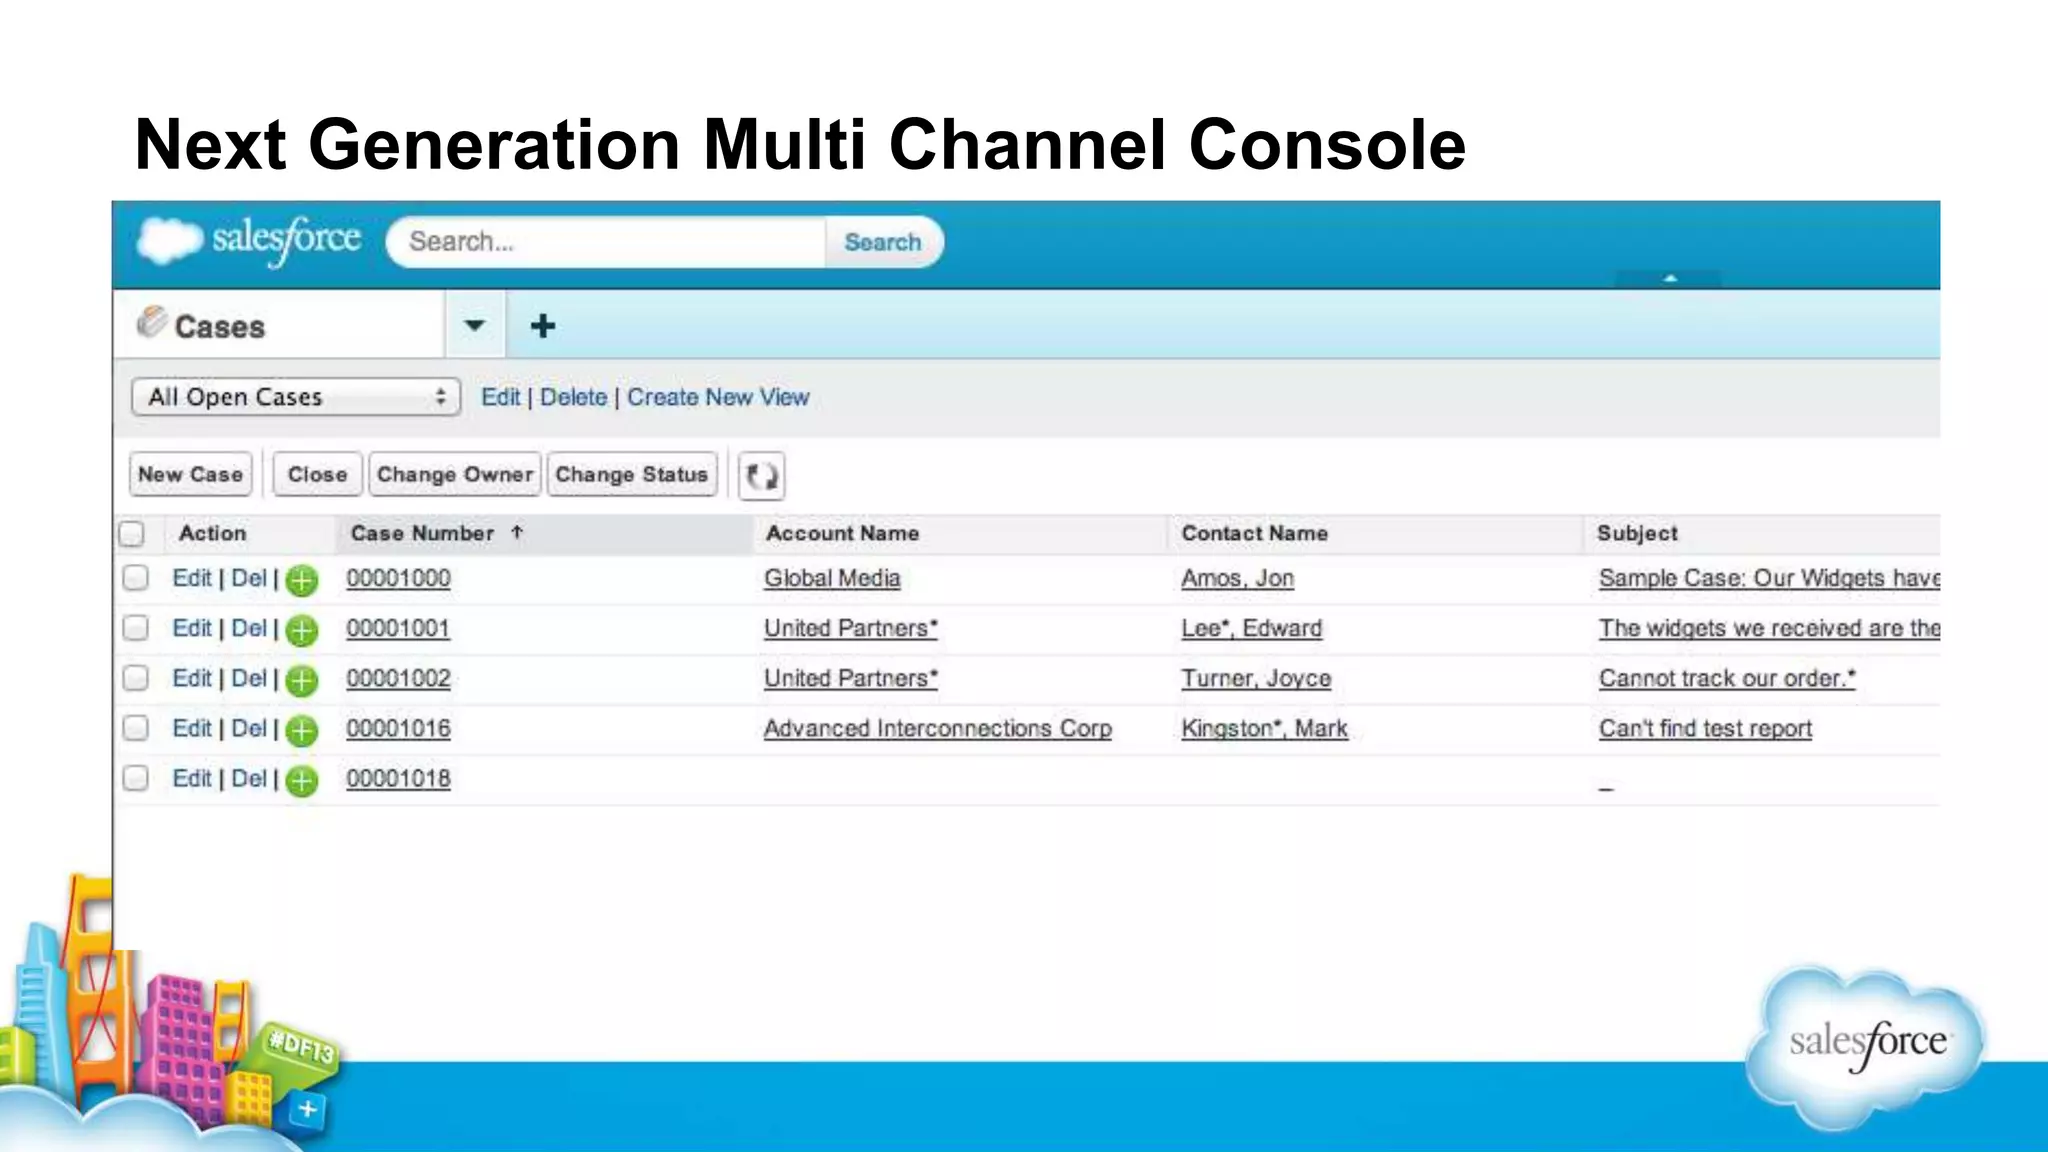Click Del link for case 00001016
2048x1152 pixels.
pos(249,728)
